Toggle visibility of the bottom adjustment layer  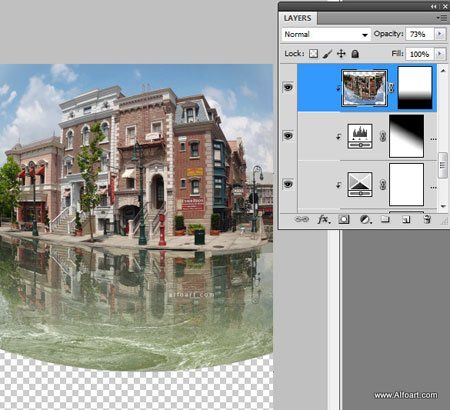pyautogui.click(x=288, y=184)
